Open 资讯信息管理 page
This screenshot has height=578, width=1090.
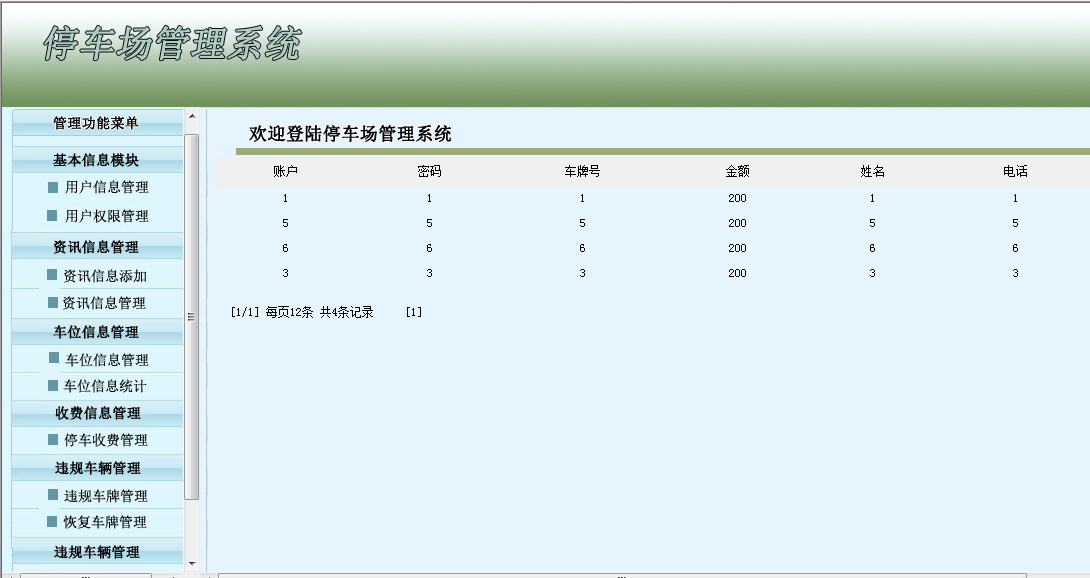104,303
